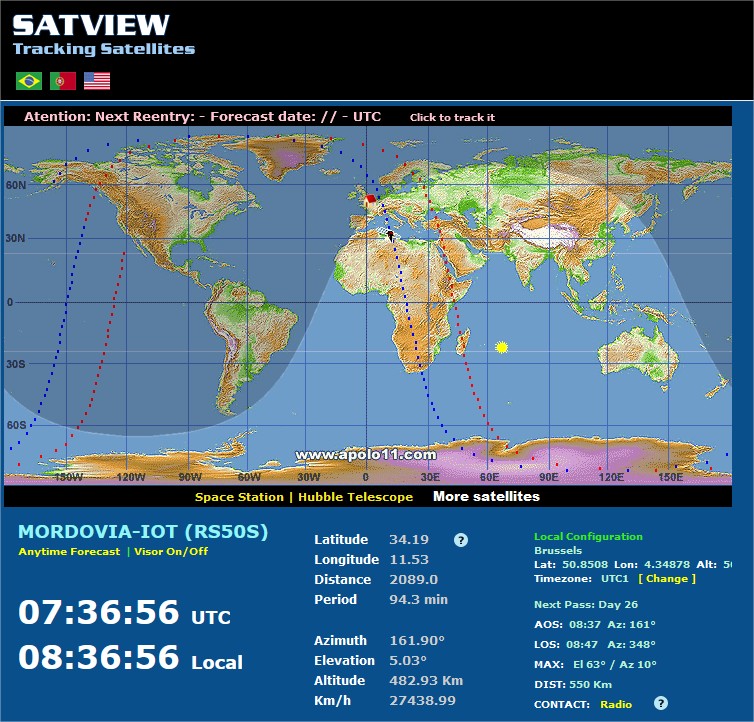This screenshot has width=754, height=722.
Task: Click the SATVIEW logo
Action: 91,25
